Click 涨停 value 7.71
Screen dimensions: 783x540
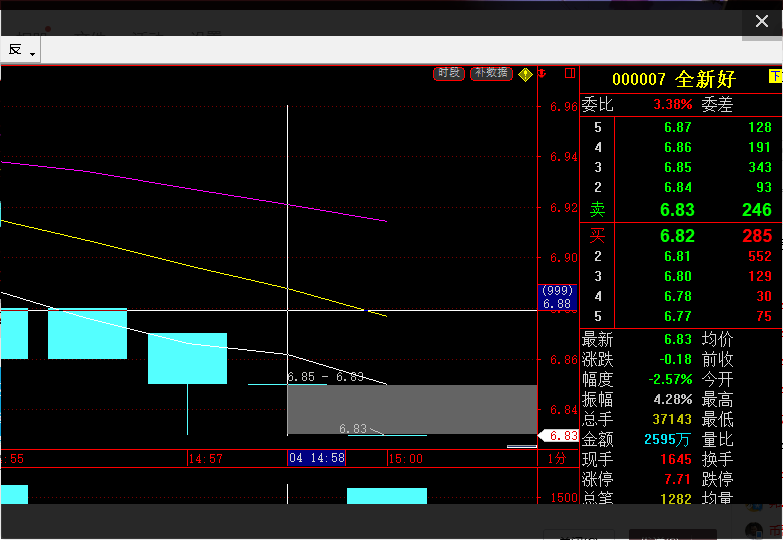(x=677, y=480)
